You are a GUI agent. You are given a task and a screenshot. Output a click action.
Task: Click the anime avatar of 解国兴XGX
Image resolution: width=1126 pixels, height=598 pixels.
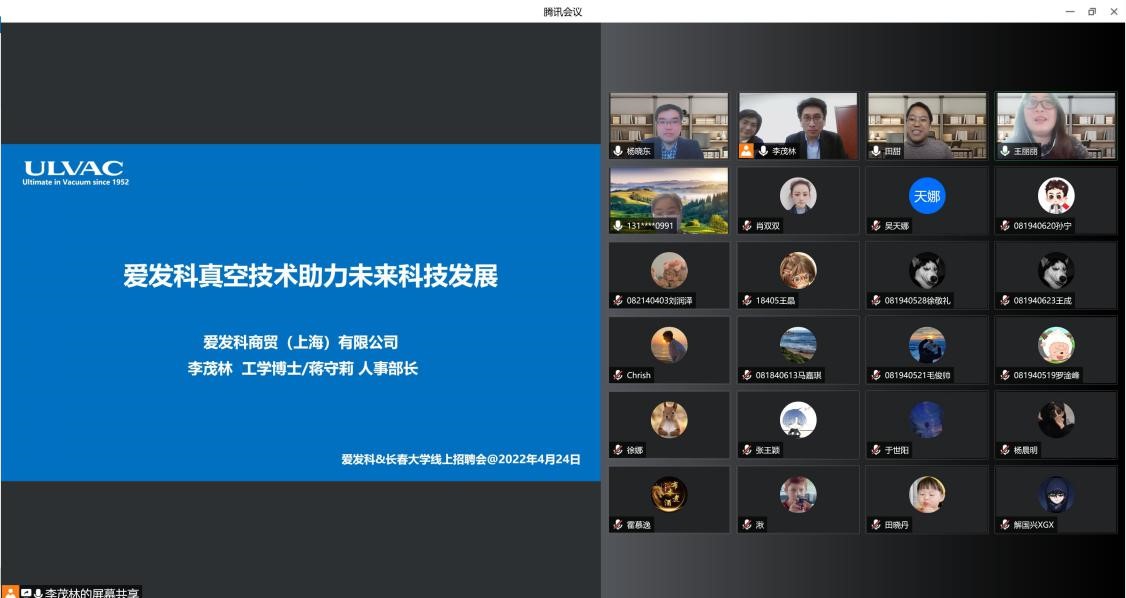coord(1056,494)
